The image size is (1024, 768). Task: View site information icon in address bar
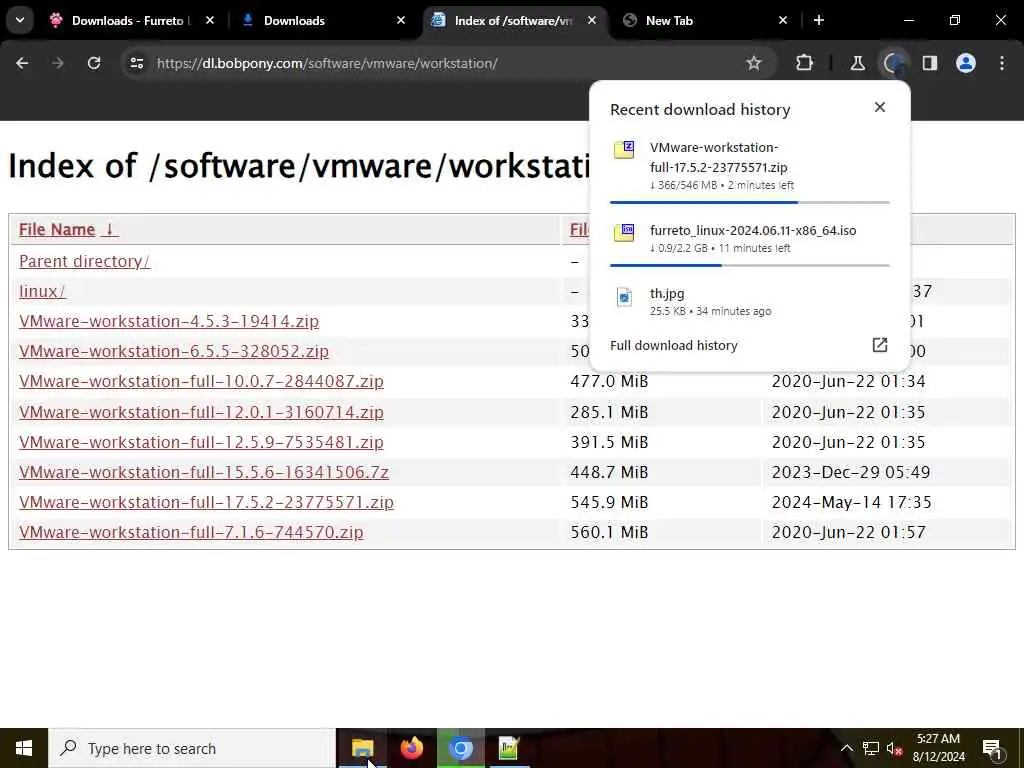click(x=136, y=63)
